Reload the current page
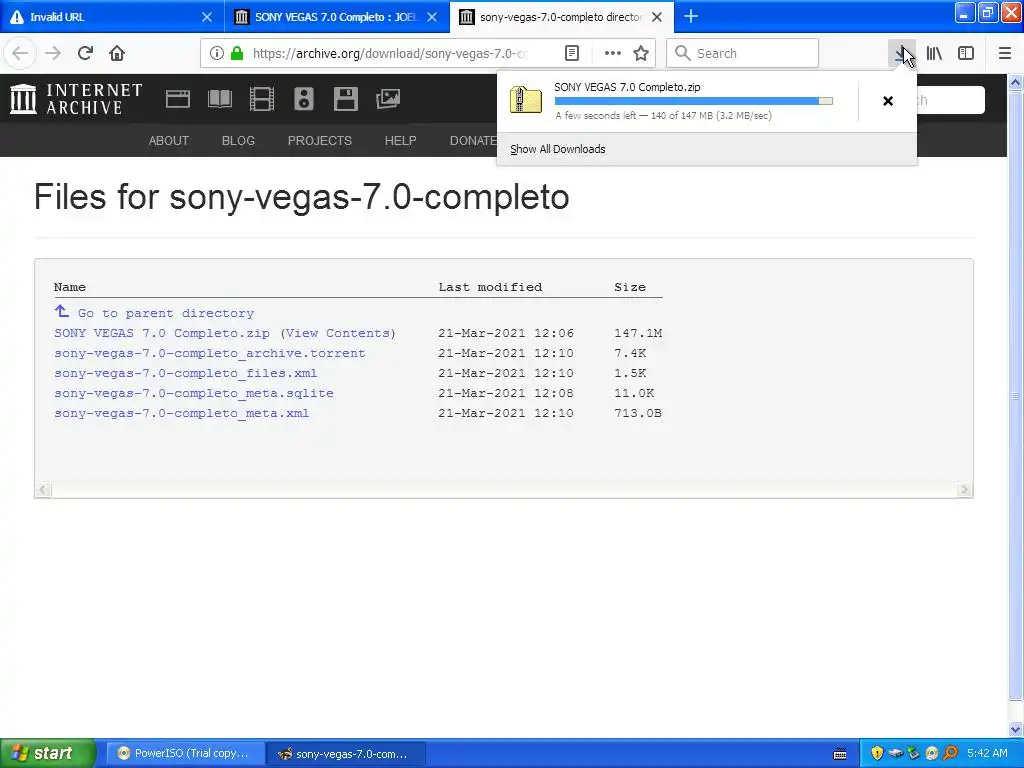 point(85,54)
